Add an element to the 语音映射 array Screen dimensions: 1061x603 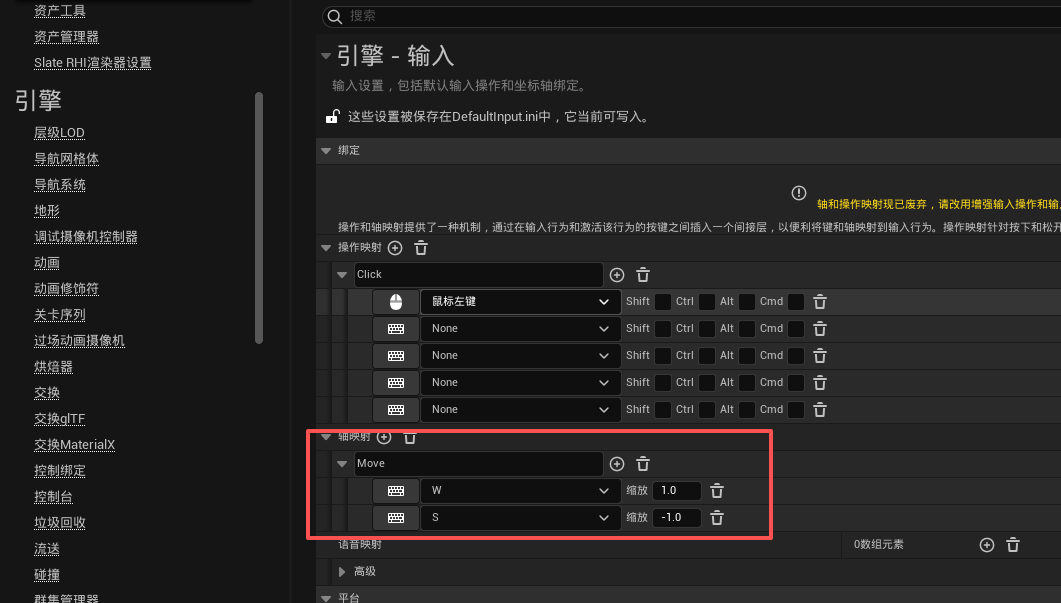[987, 545]
